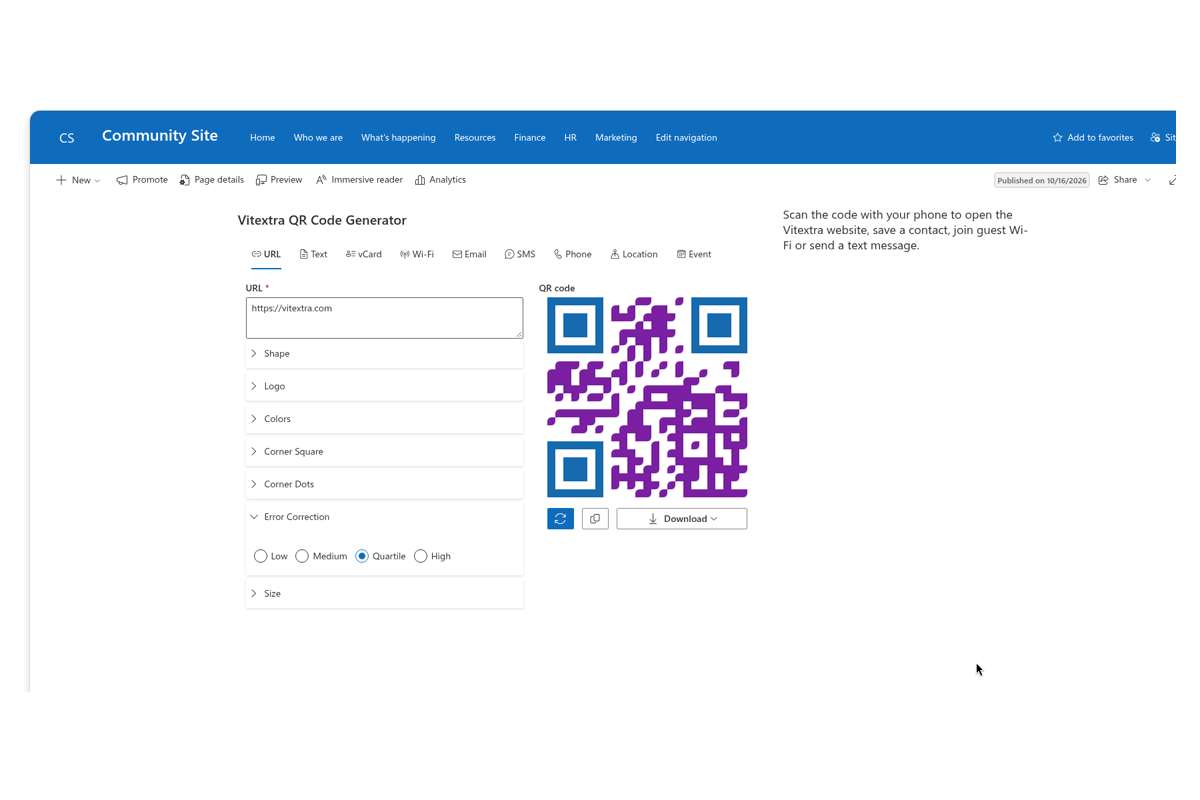Open Finance navigation item

point(530,138)
